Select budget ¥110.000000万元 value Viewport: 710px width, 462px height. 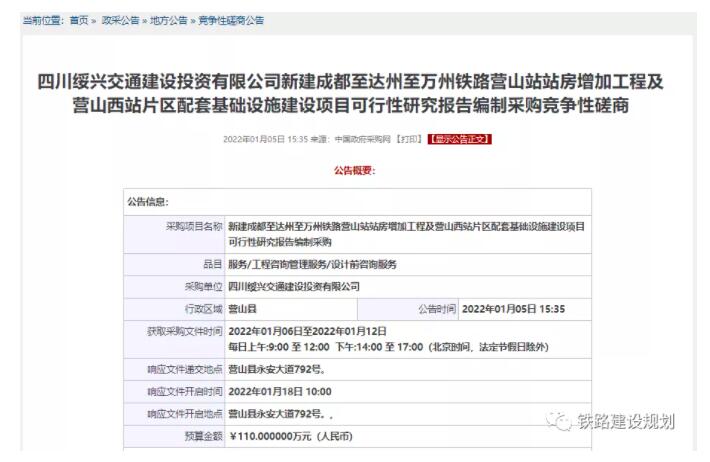coord(290,436)
